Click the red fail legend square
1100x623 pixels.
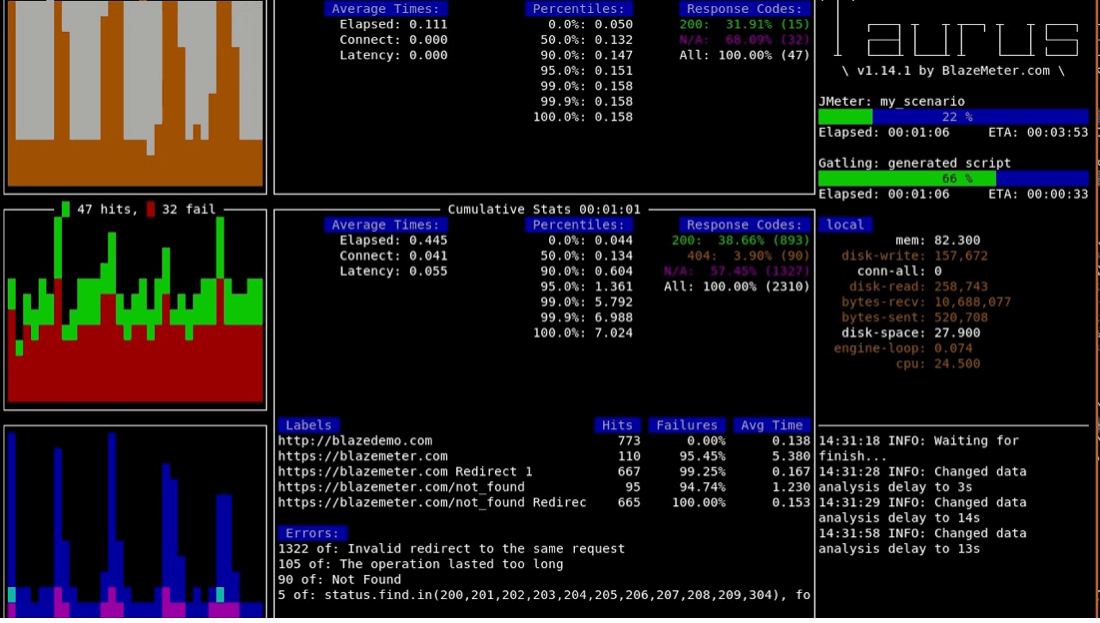(x=150, y=209)
